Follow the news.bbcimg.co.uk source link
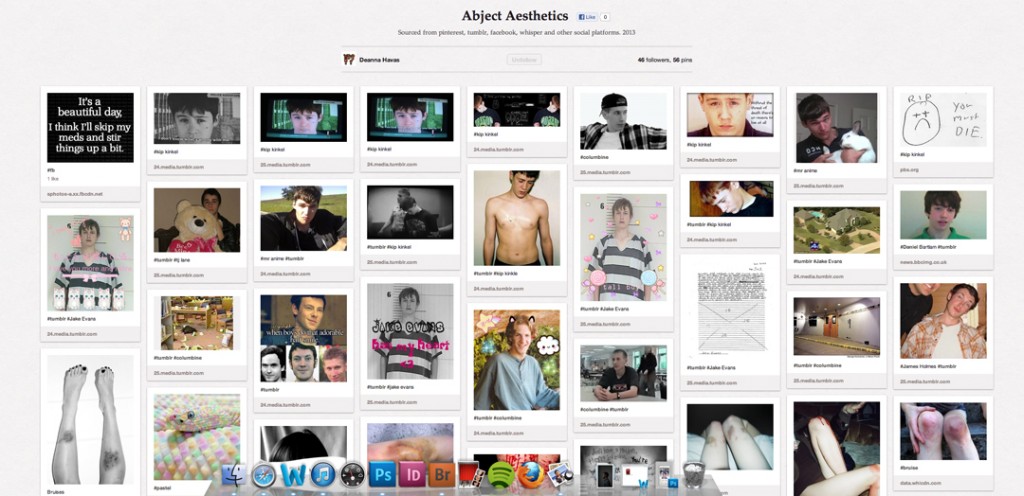The width and height of the screenshot is (1024, 496). point(921,262)
